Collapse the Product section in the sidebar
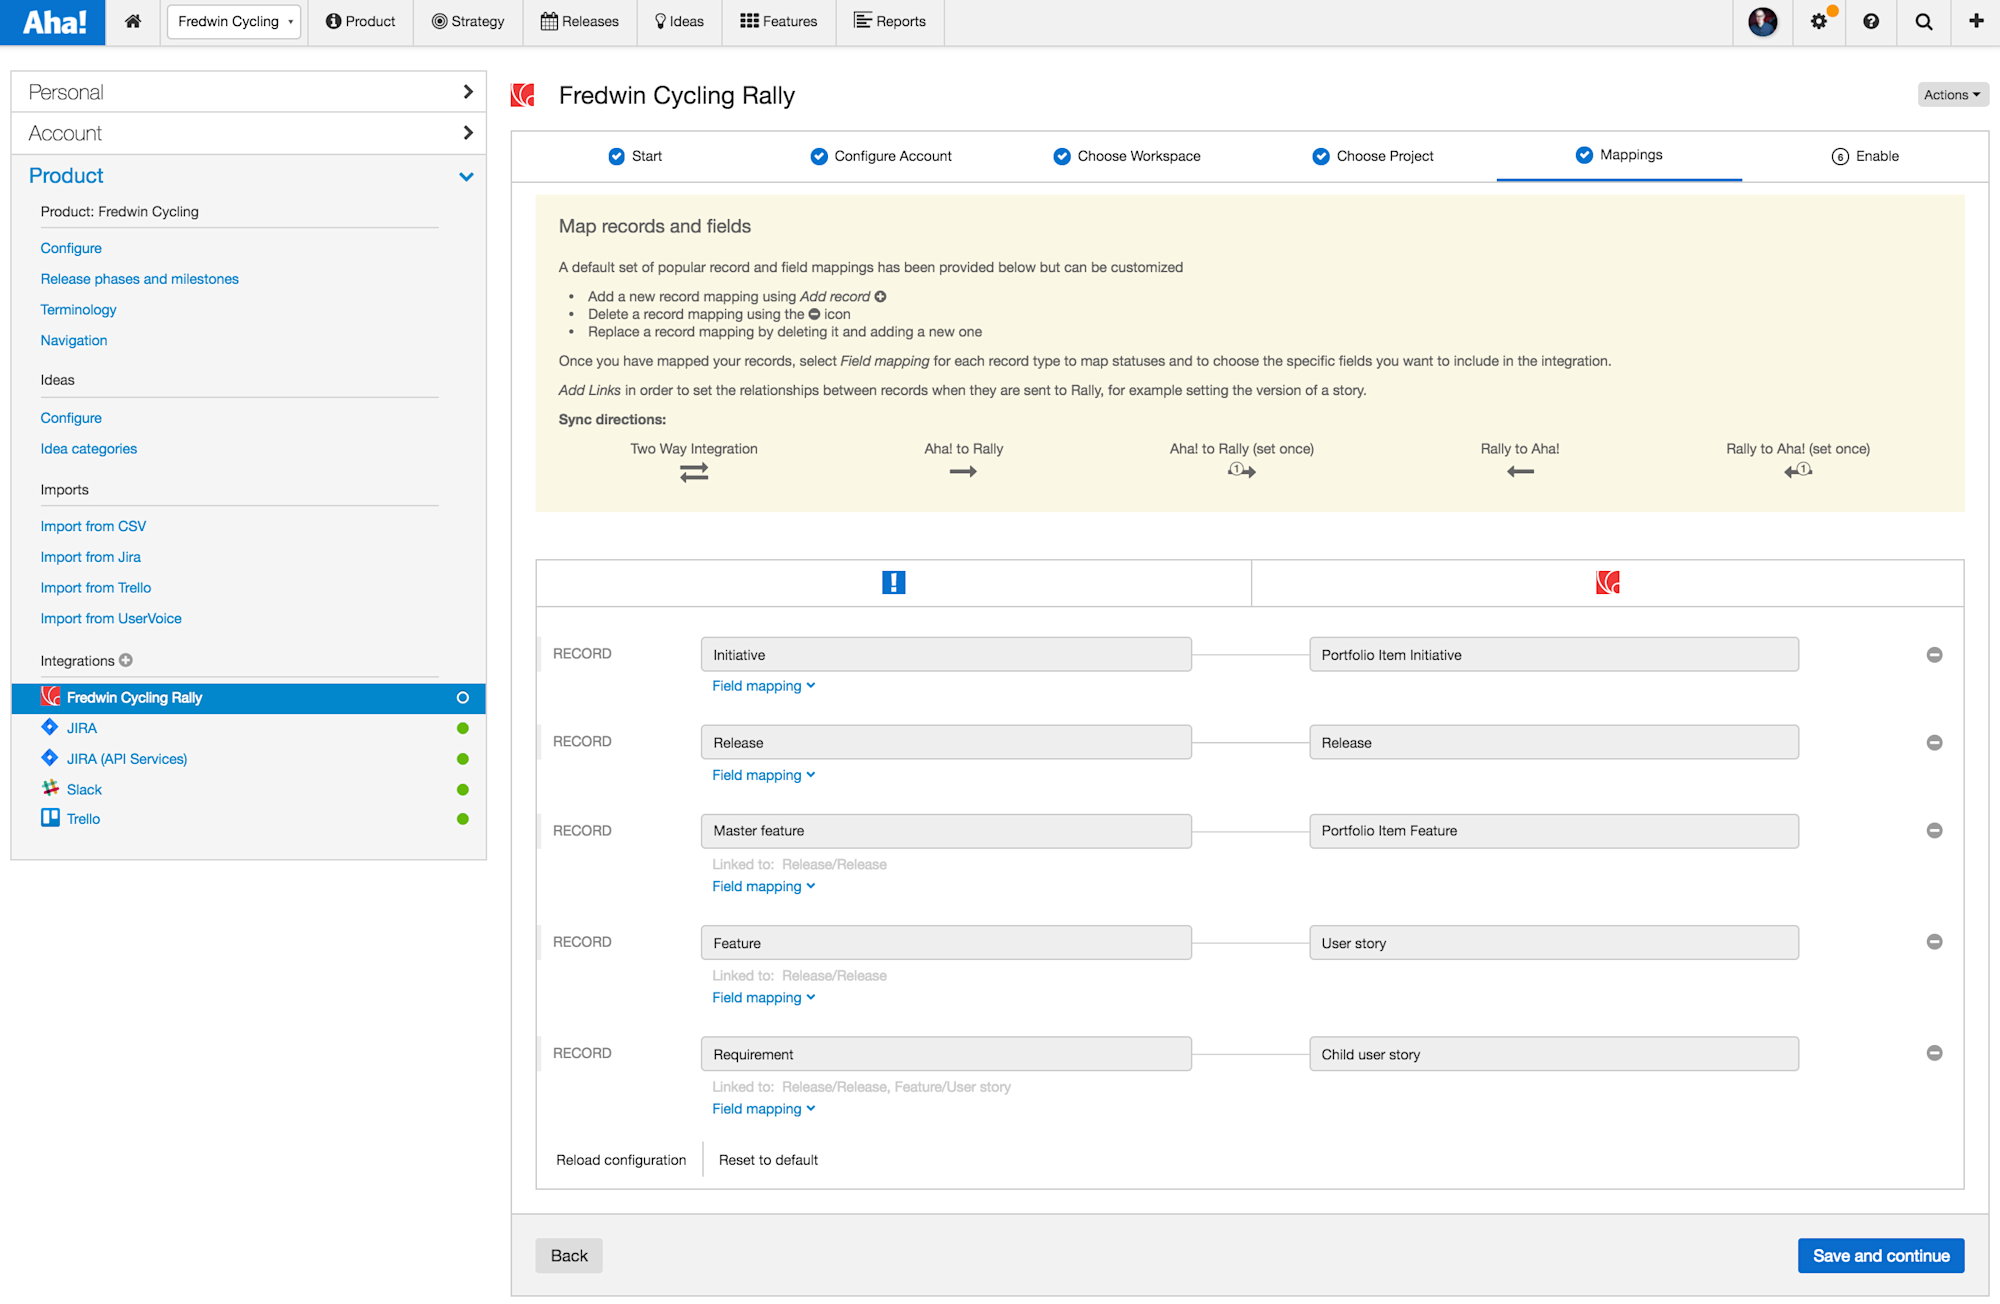2000x1304 pixels. click(466, 176)
